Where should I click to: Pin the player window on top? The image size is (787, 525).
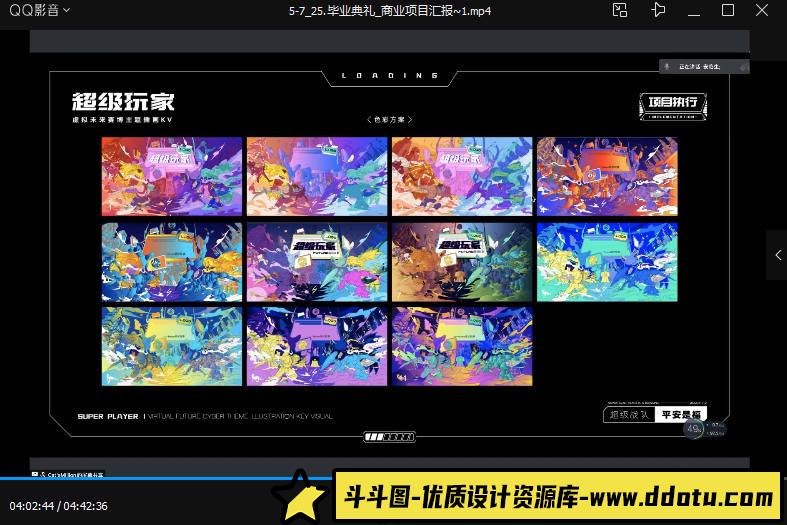pyautogui.click(x=658, y=10)
